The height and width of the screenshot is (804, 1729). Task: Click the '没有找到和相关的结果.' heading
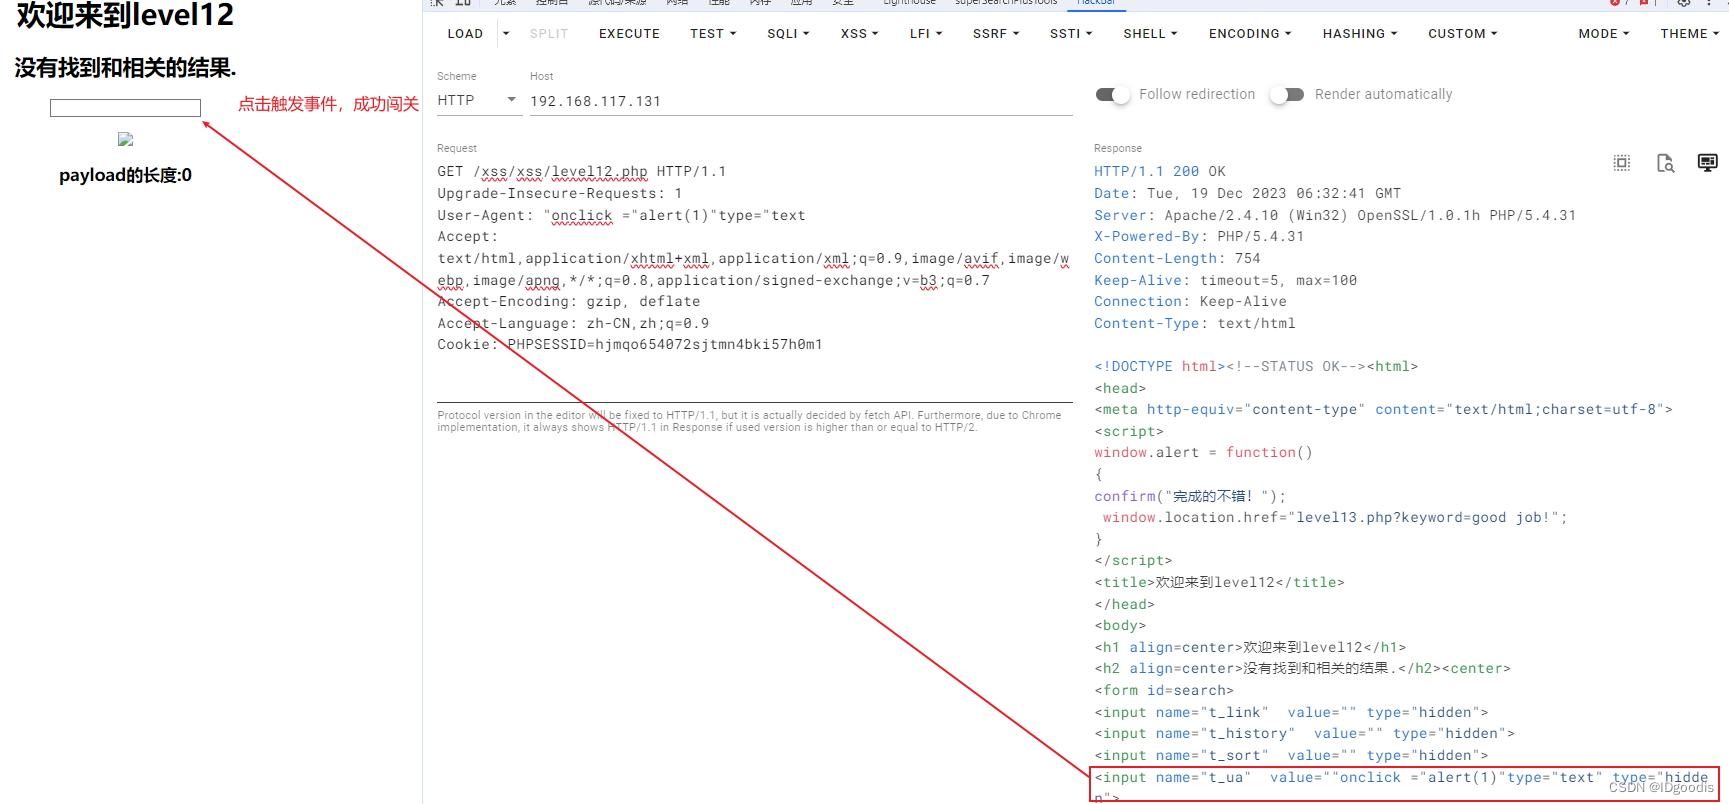(125, 68)
